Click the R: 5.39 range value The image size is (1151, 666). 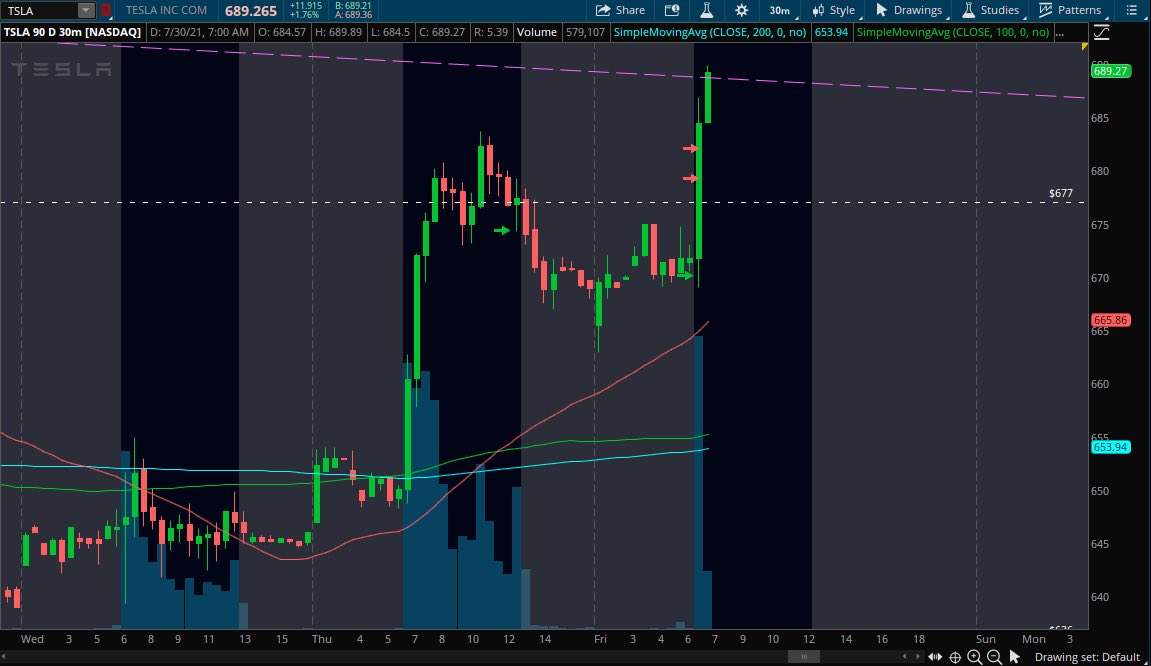tap(491, 32)
